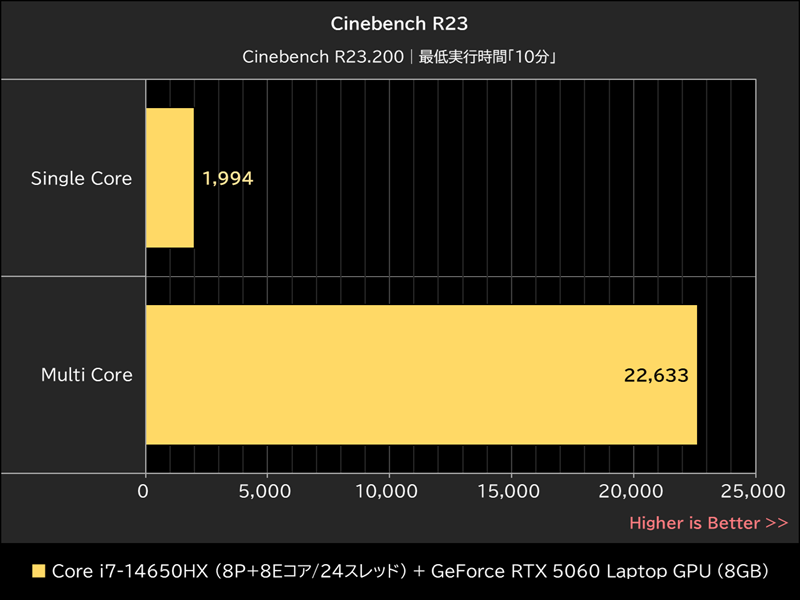This screenshot has height=600, width=800.
Task: Click the Cinebench R23 chart title
Action: tap(399, 23)
